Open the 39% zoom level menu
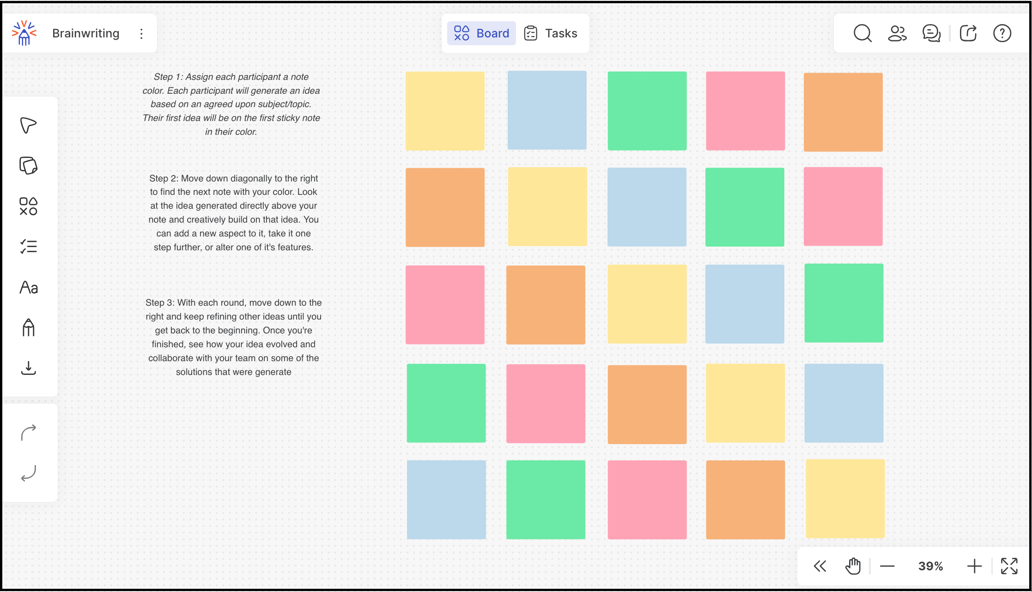 (930, 566)
